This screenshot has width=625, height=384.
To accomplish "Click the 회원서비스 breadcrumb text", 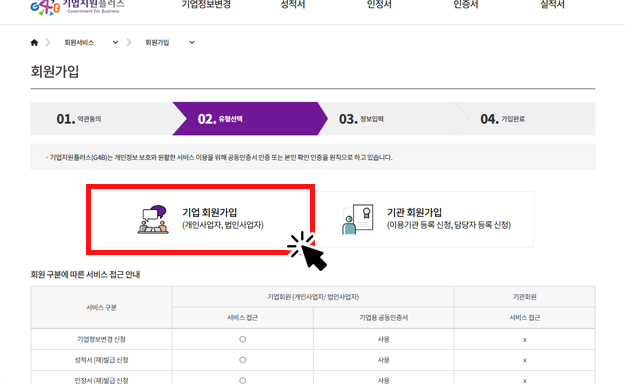I will (x=79, y=42).
